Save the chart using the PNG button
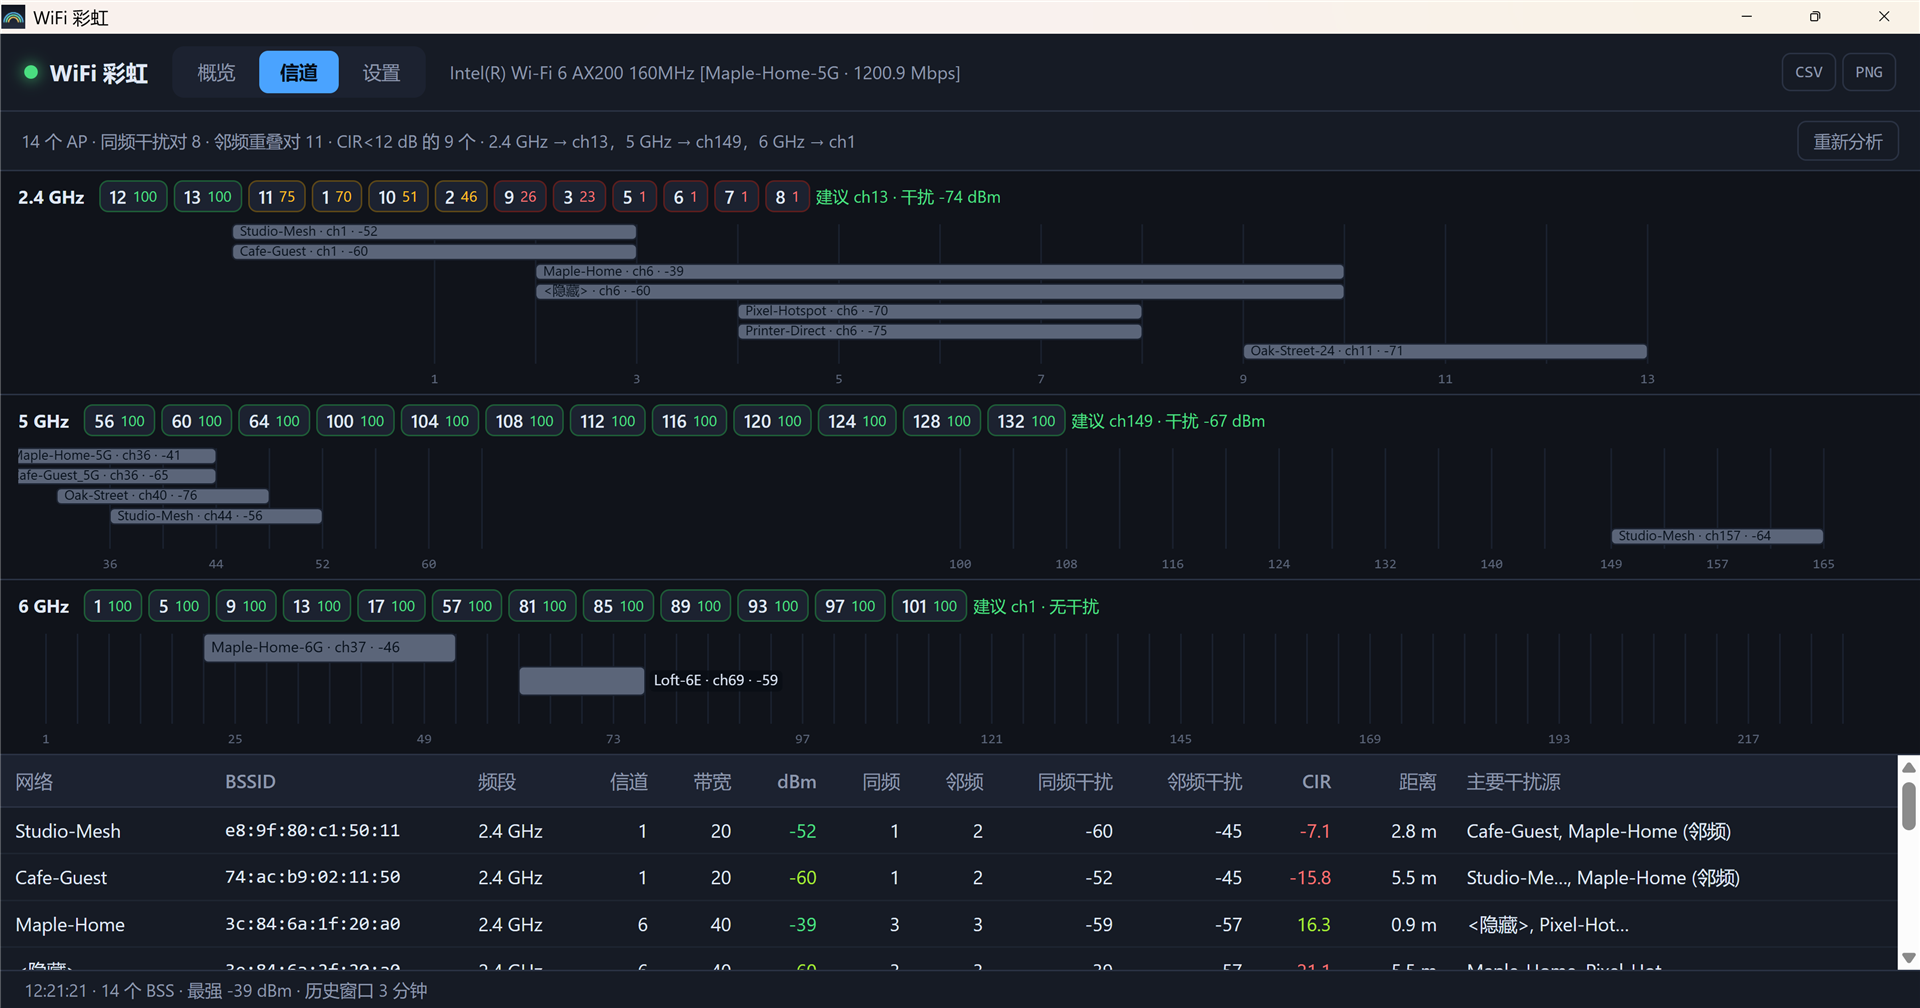This screenshot has height=1008, width=1920. click(1868, 72)
